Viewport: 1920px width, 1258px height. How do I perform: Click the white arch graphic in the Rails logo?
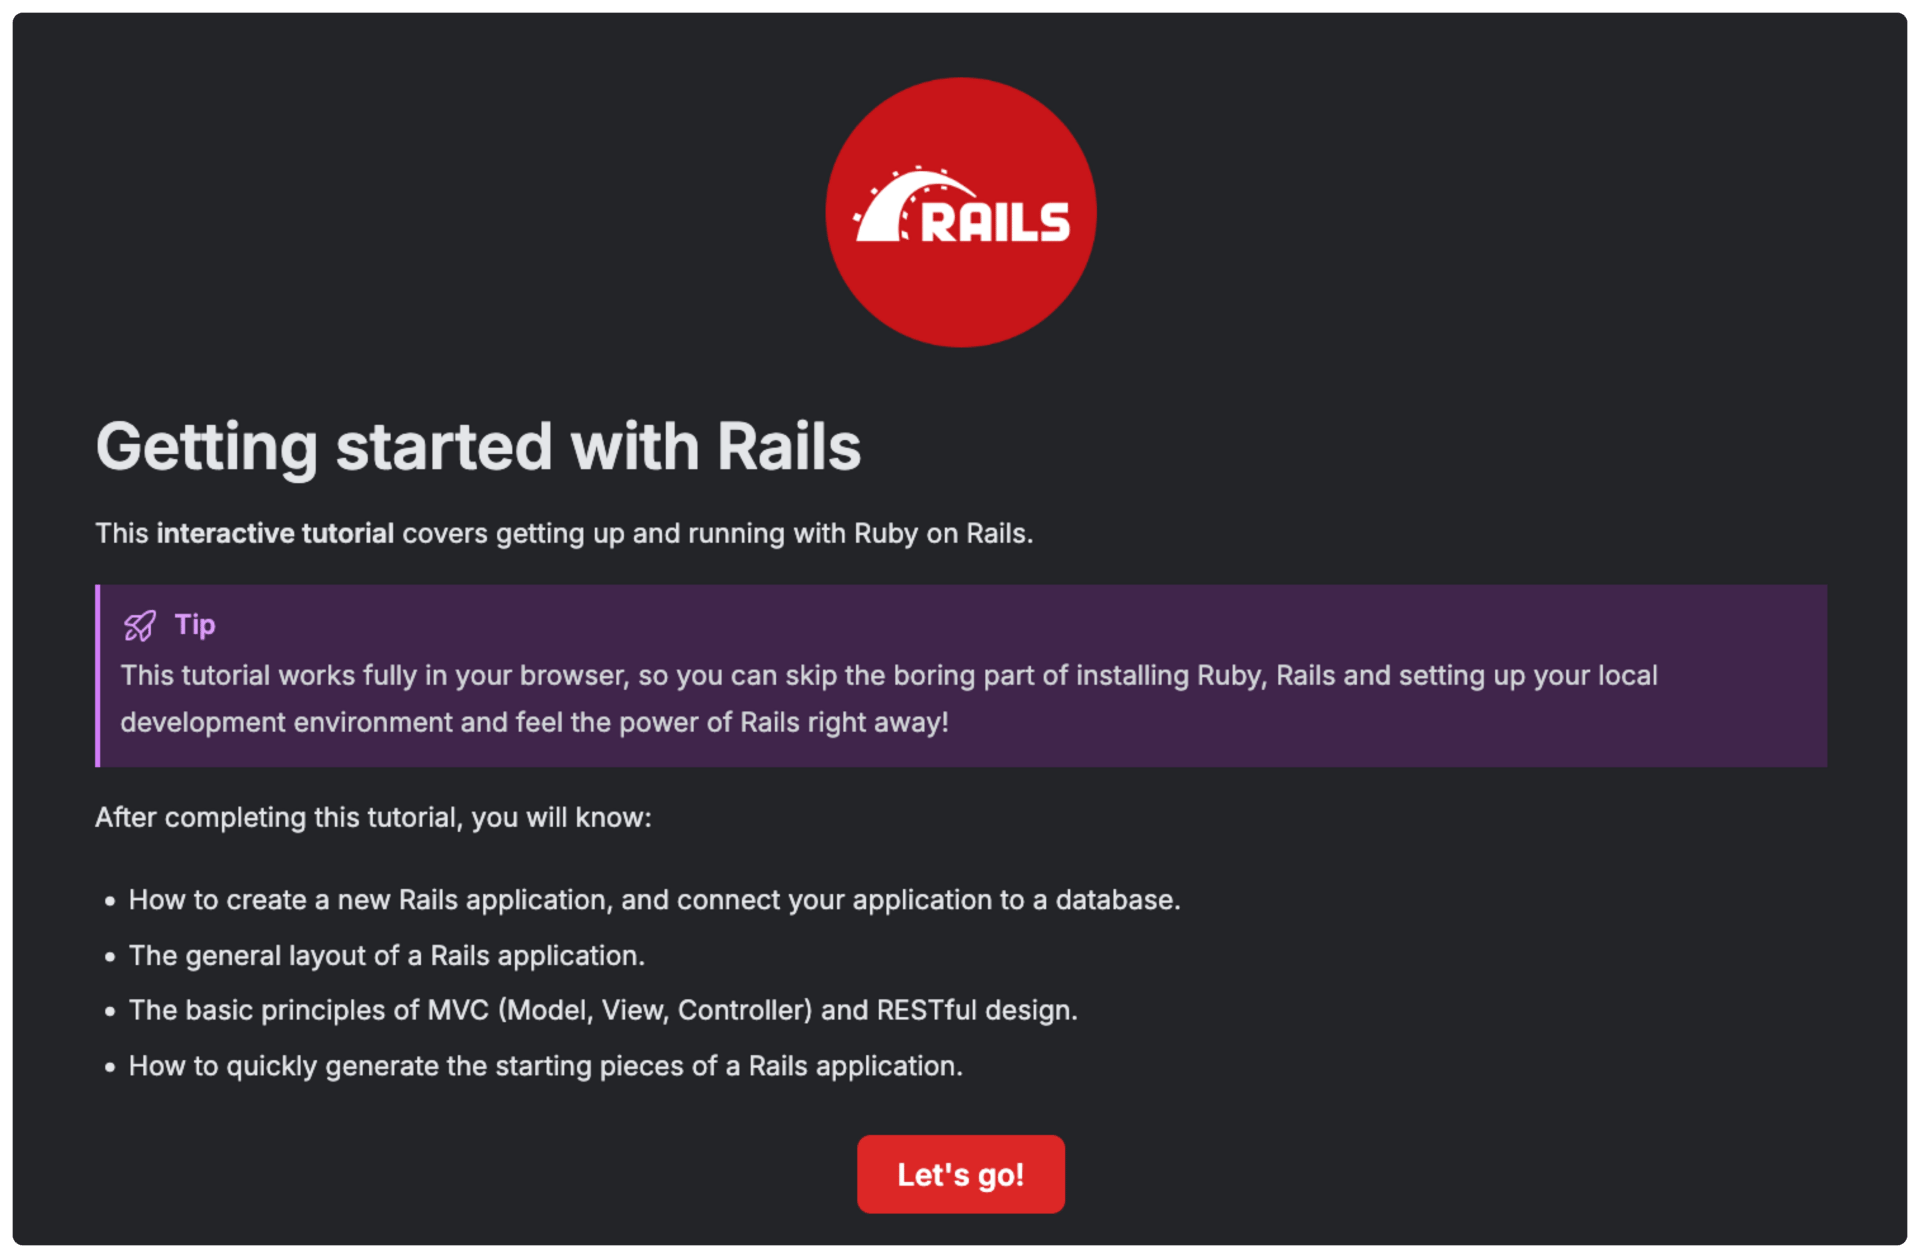(913, 205)
